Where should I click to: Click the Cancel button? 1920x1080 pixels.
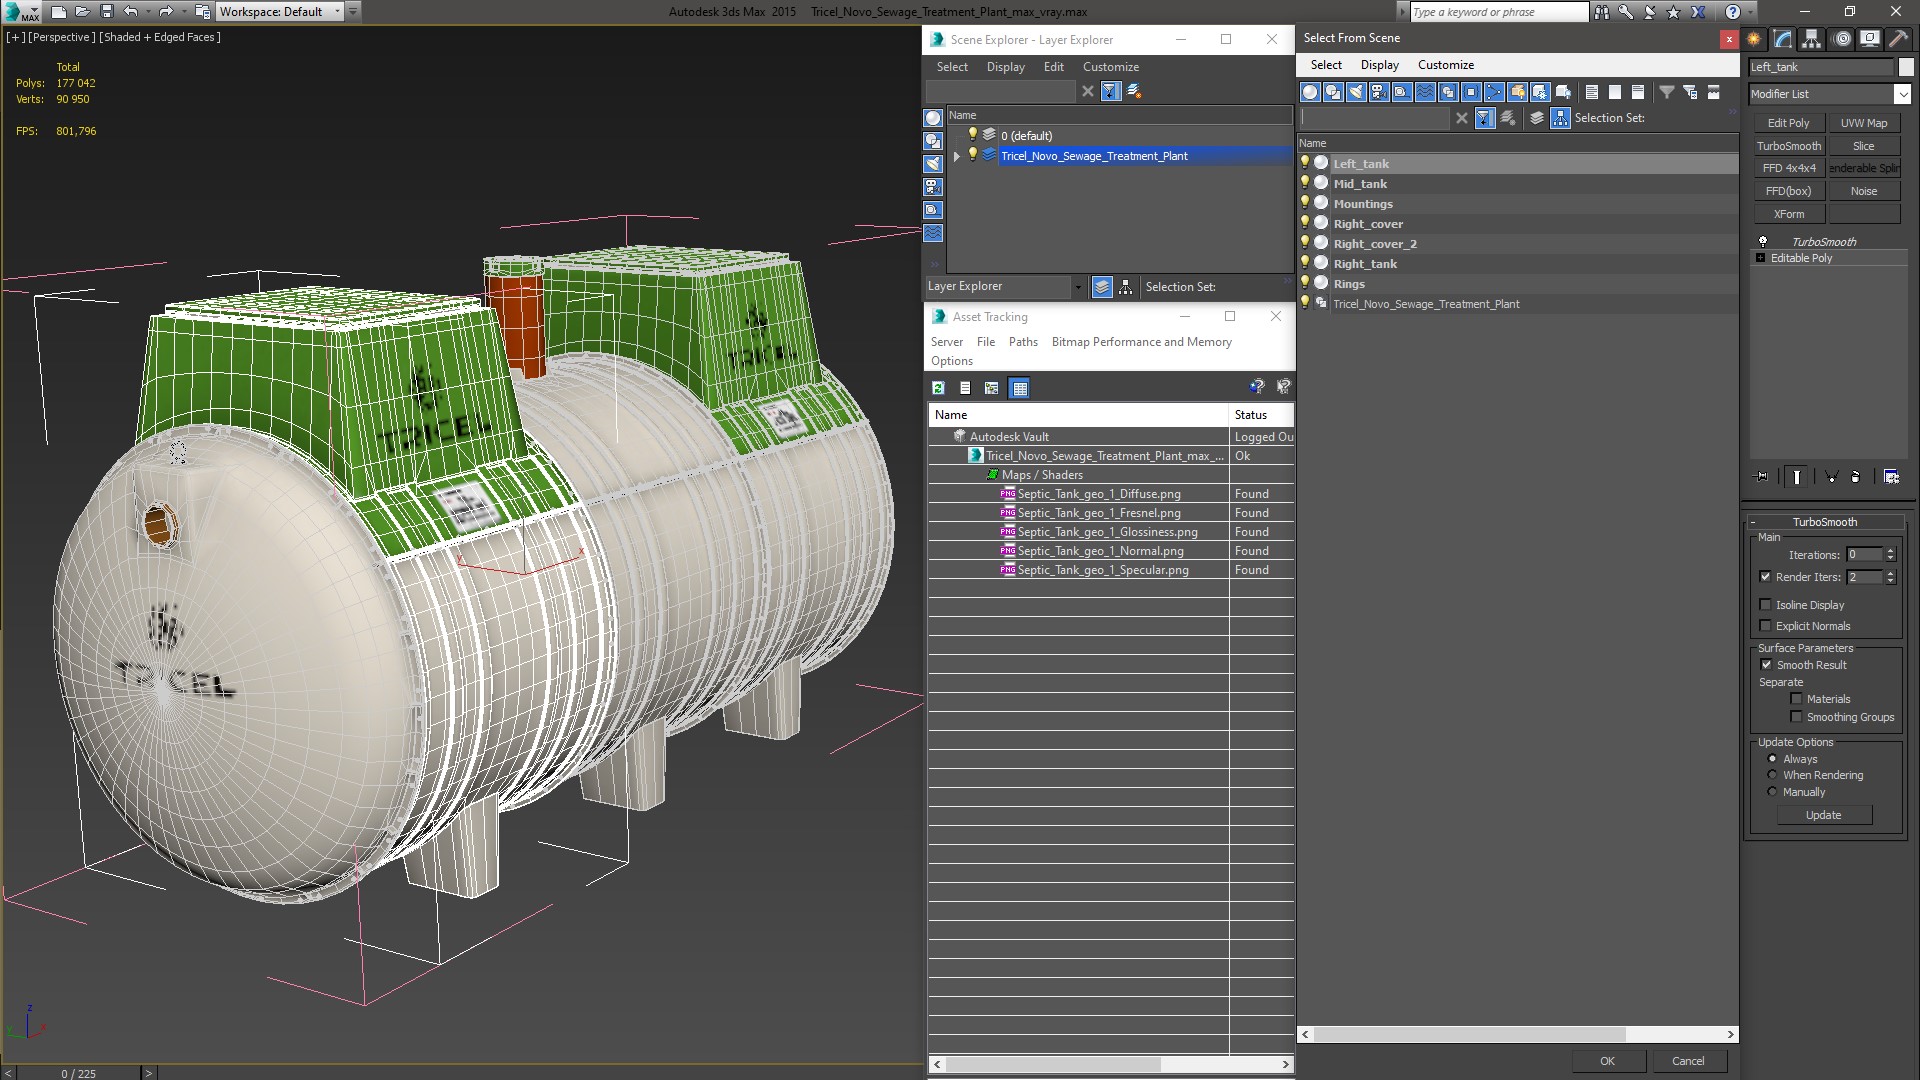pyautogui.click(x=1688, y=1061)
